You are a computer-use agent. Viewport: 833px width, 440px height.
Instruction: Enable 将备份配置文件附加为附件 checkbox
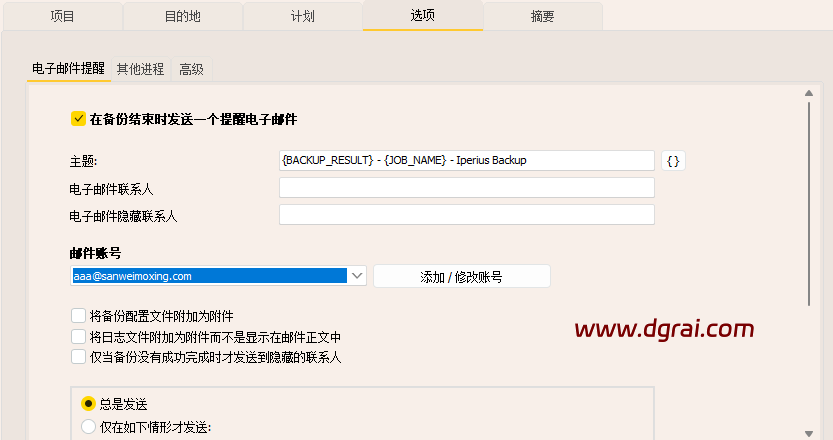[78, 316]
